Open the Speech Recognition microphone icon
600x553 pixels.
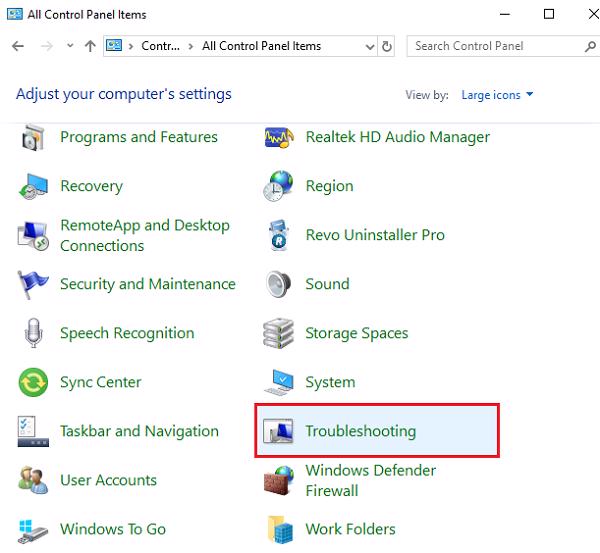click(x=33, y=333)
